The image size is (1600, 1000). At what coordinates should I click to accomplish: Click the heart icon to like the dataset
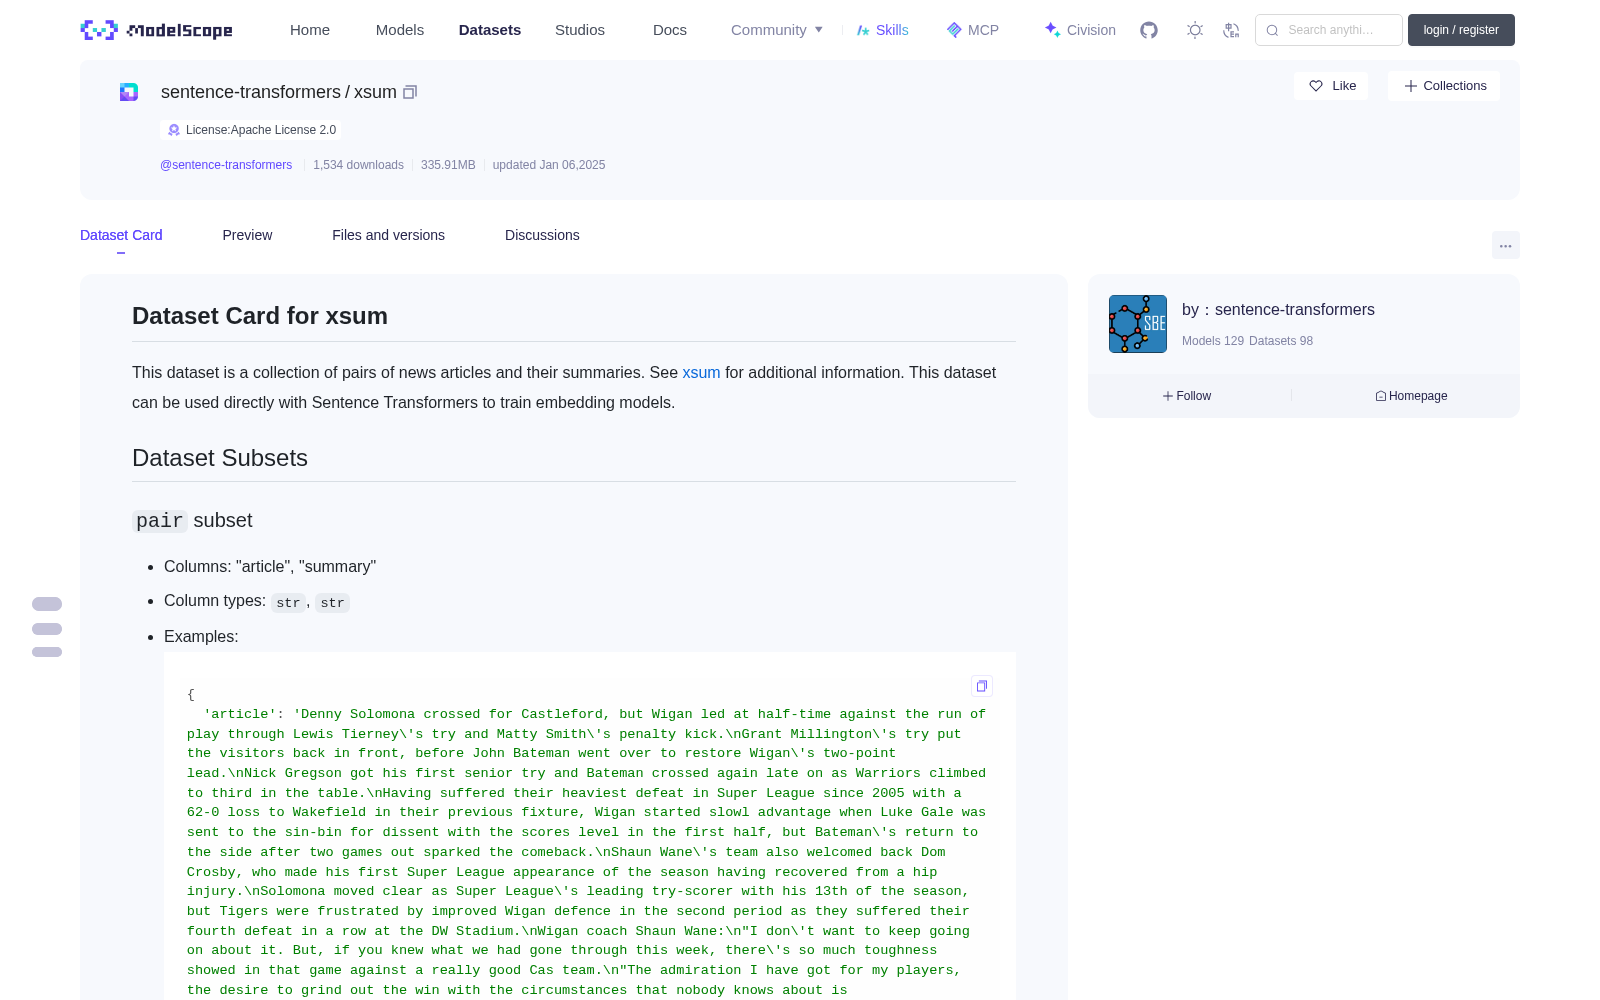tap(1316, 86)
